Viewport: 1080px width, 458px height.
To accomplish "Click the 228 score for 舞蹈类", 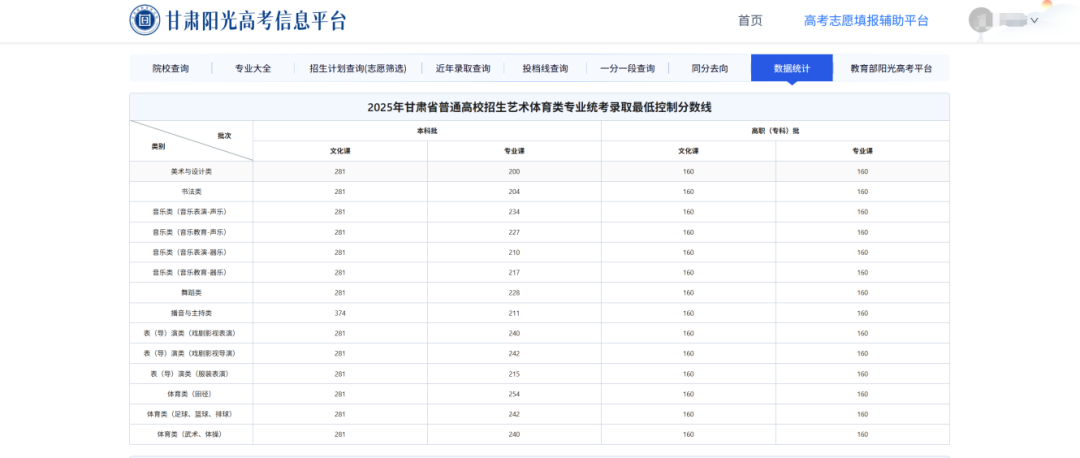I will pyautogui.click(x=514, y=293).
